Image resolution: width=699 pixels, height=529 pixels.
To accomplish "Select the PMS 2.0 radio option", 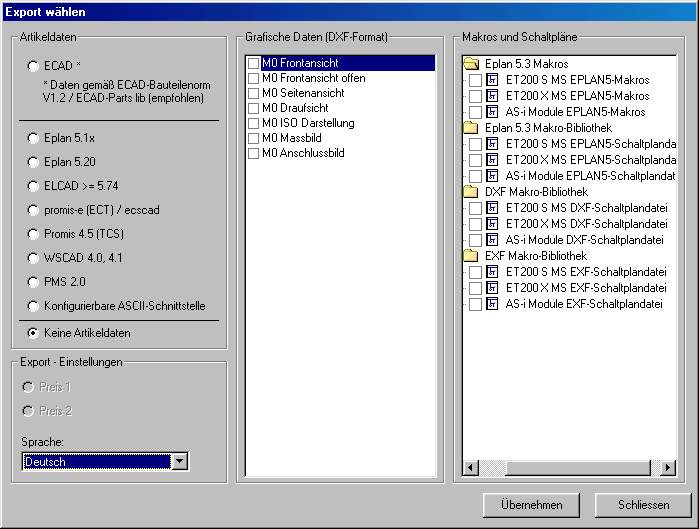I will click(x=33, y=282).
